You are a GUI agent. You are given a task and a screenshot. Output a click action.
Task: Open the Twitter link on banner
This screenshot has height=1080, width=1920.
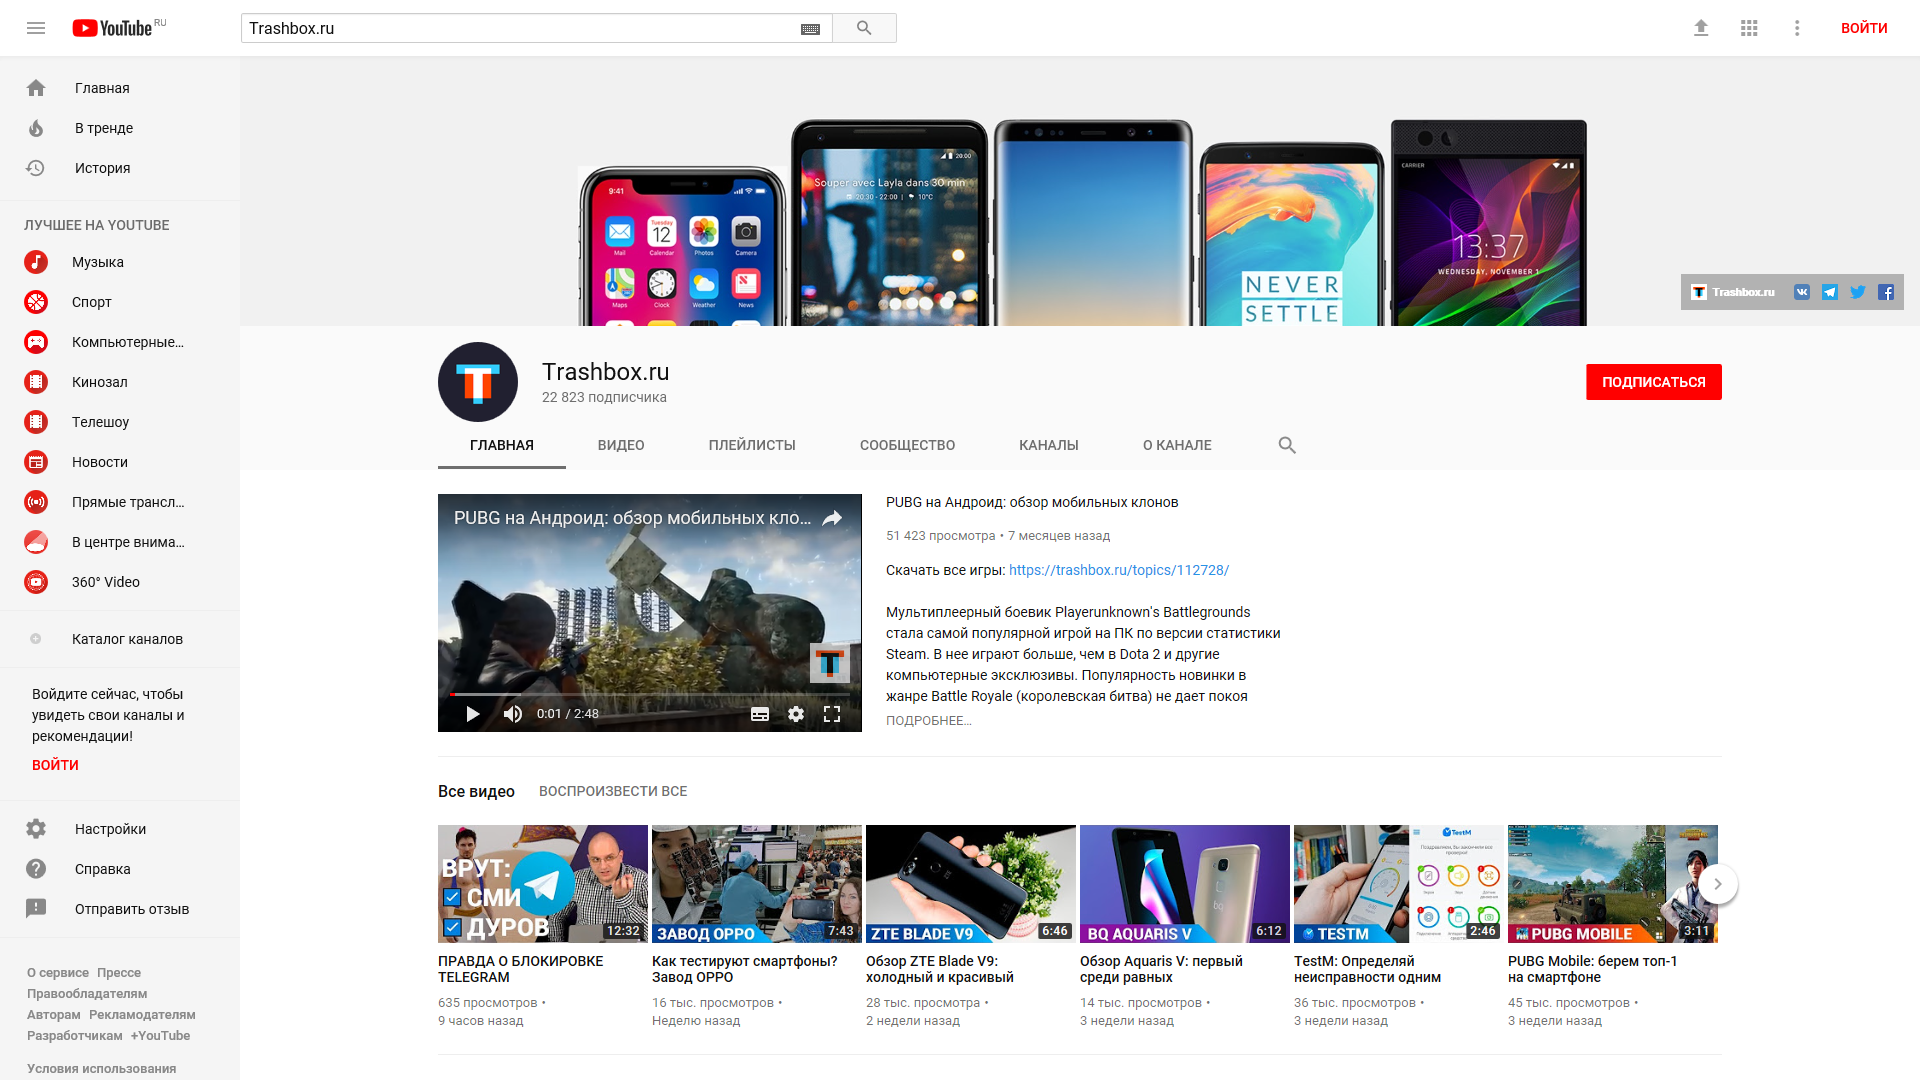click(1858, 292)
